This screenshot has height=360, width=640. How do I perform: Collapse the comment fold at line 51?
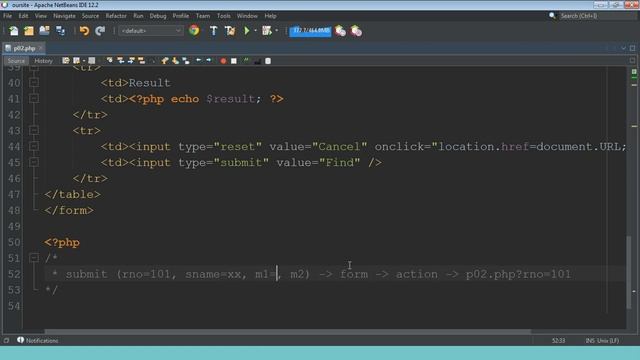click(x=34, y=258)
